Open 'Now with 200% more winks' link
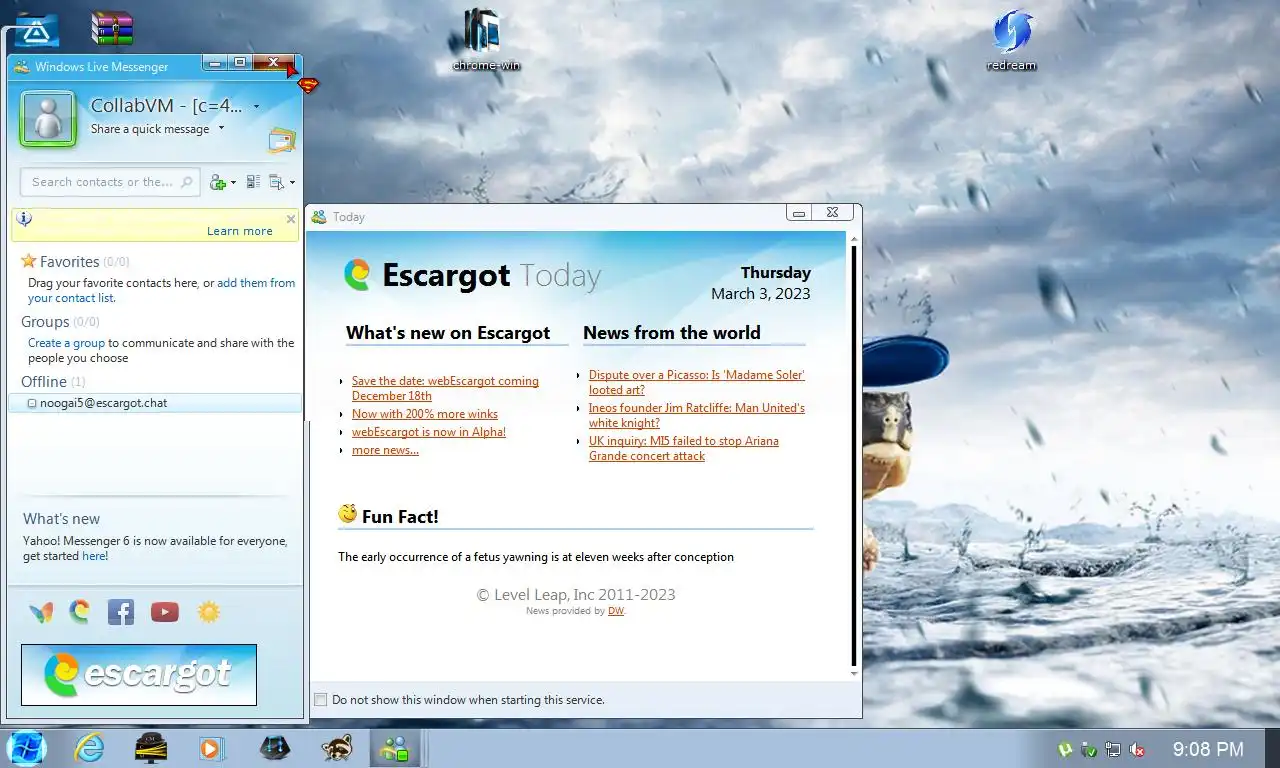 [425, 414]
